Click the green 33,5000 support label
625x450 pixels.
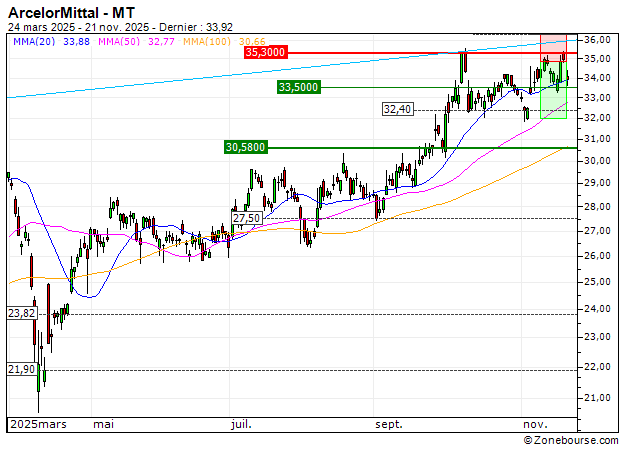click(298, 88)
